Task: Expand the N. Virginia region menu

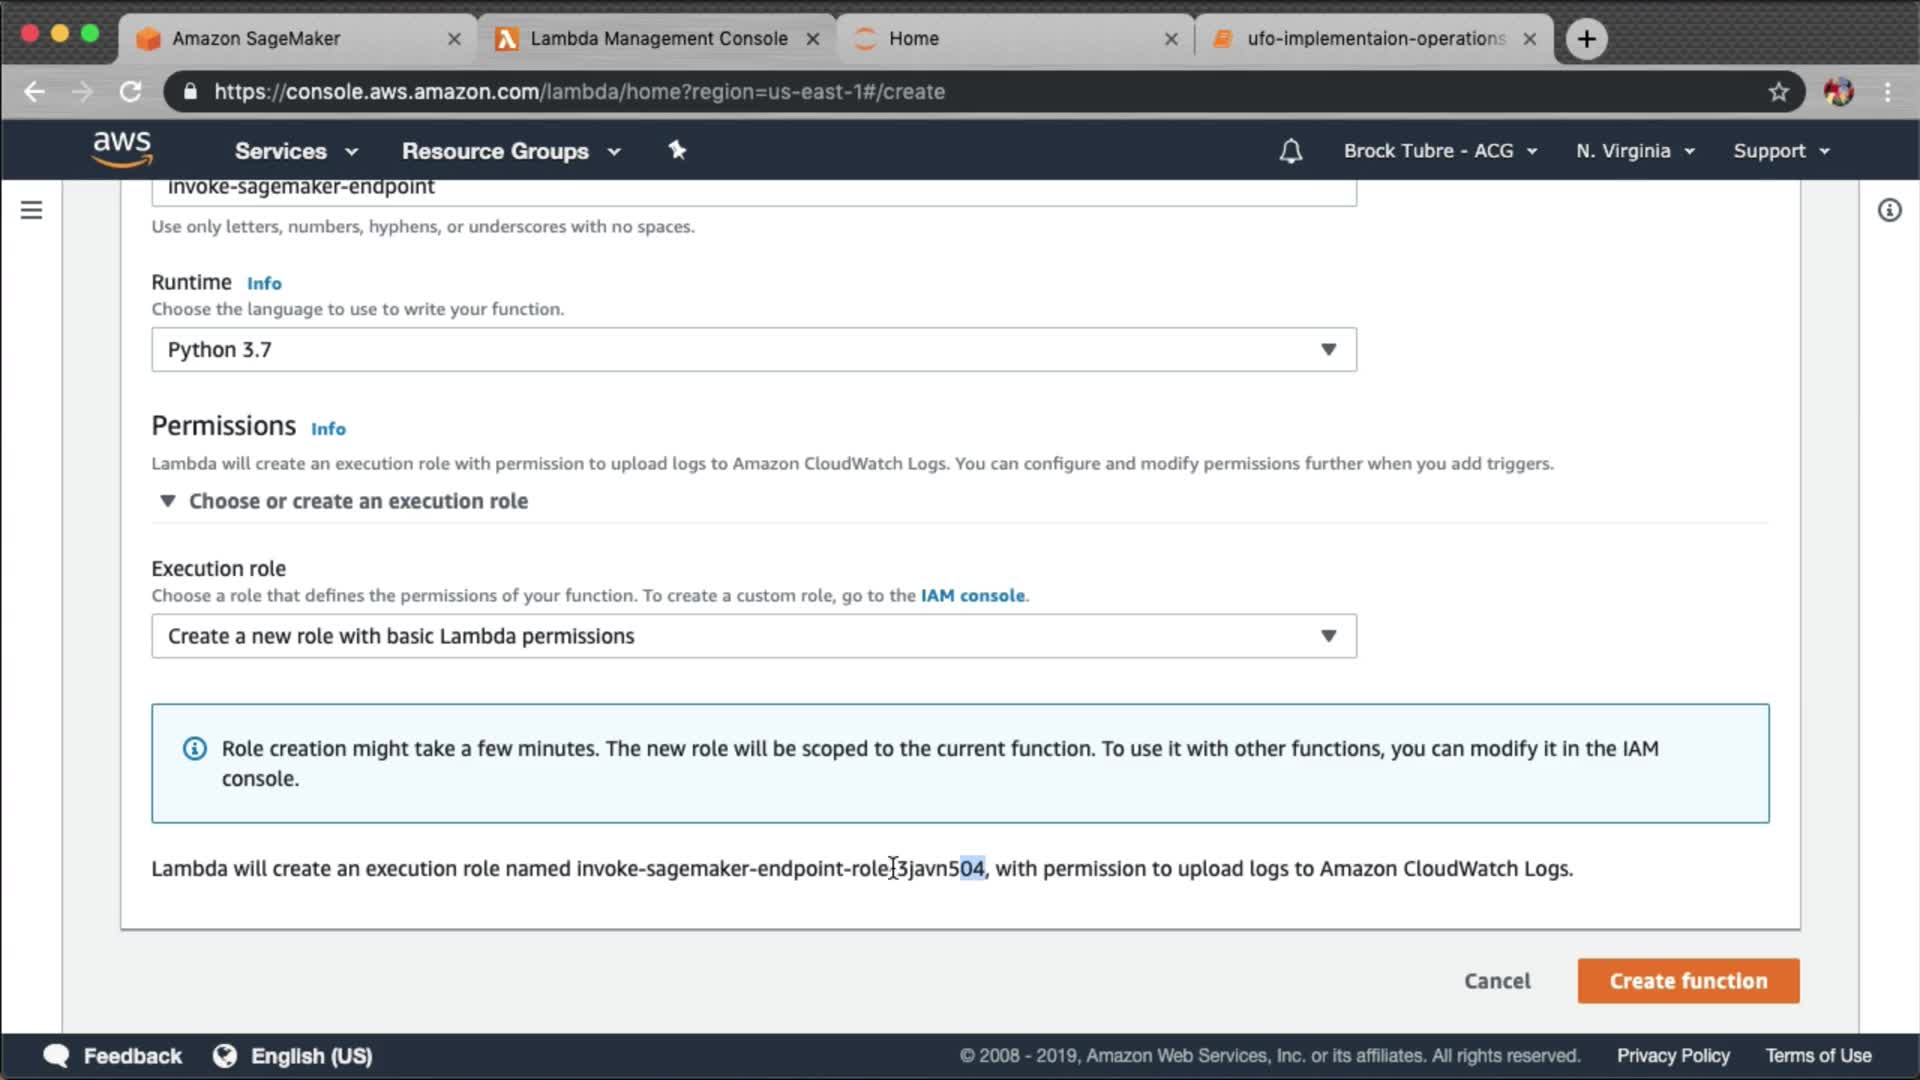Action: pyautogui.click(x=1635, y=151)
